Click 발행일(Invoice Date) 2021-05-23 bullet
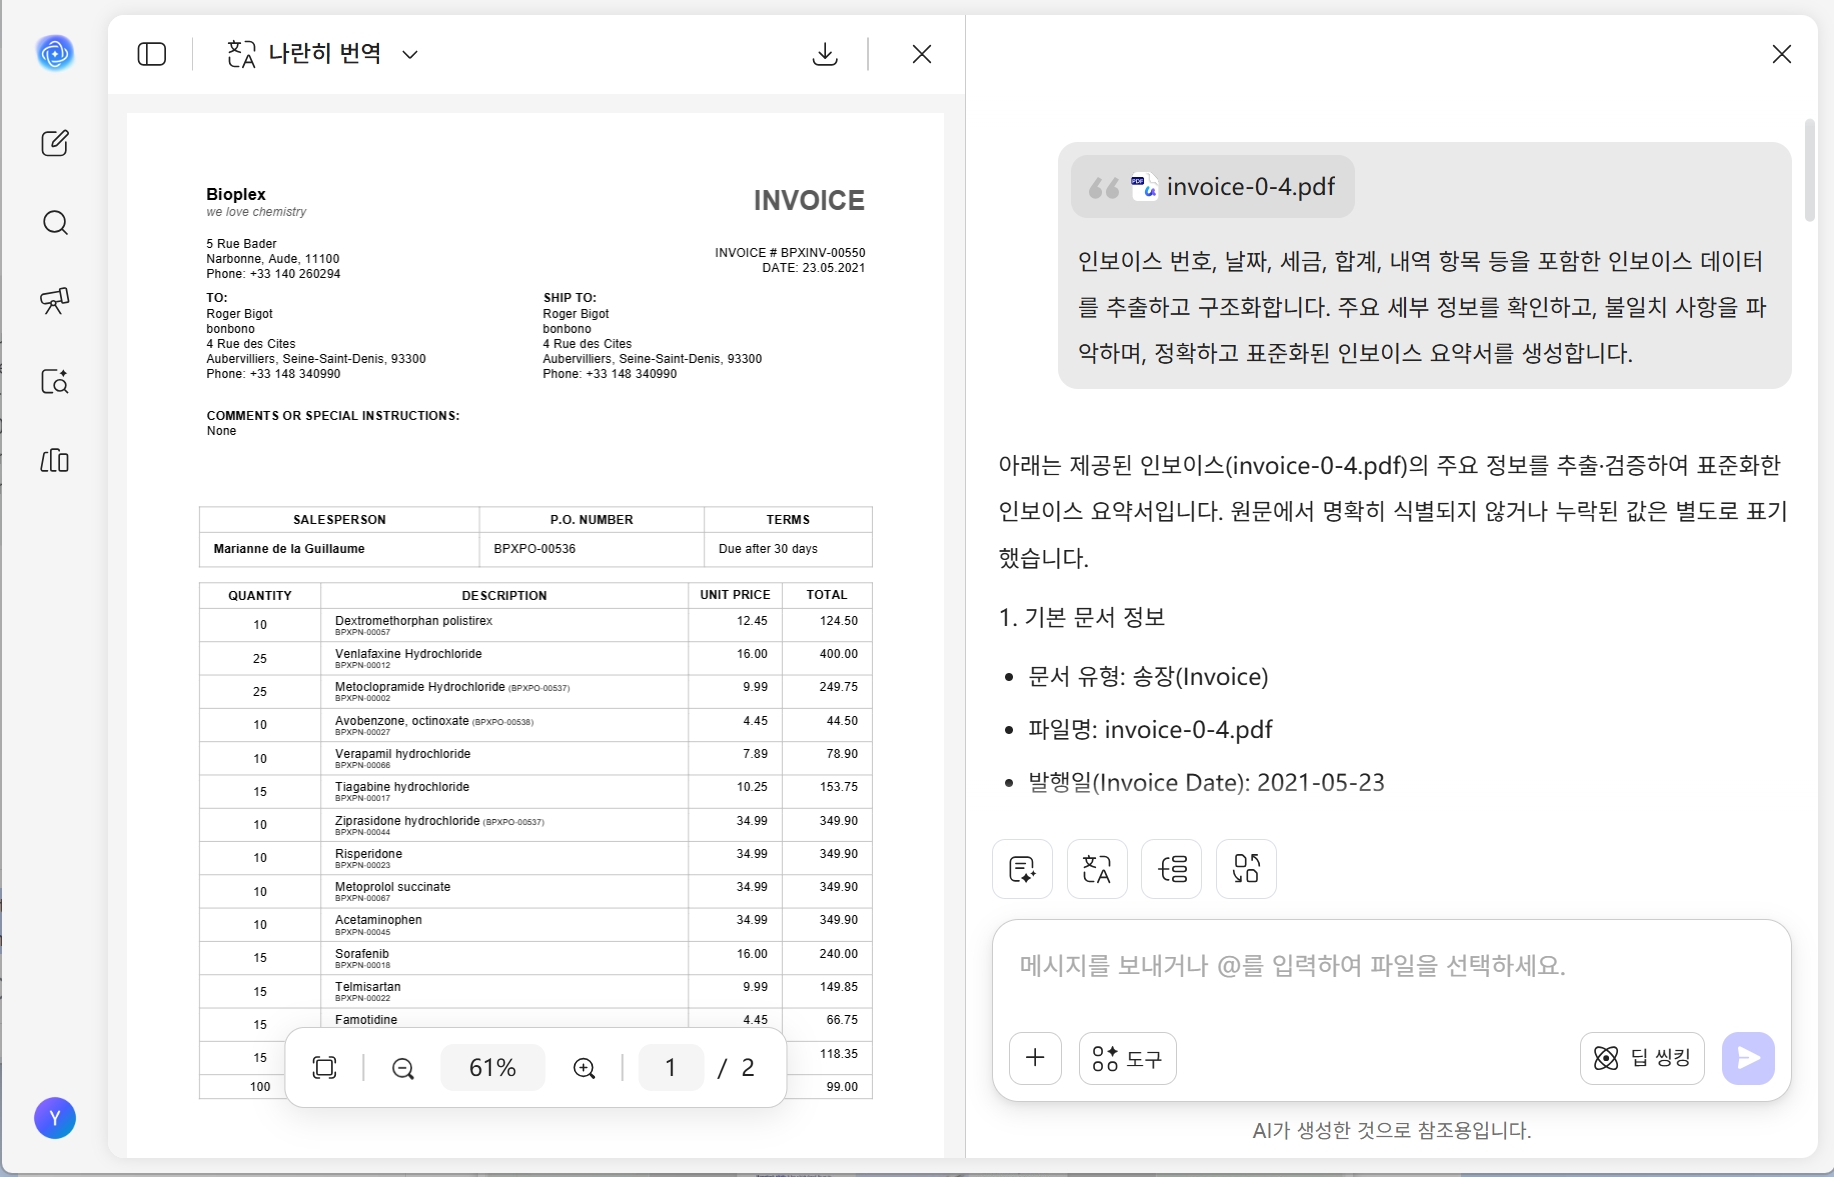Image resolution: width=1834 pixels, height=1177 pixels. [1207, 783]
